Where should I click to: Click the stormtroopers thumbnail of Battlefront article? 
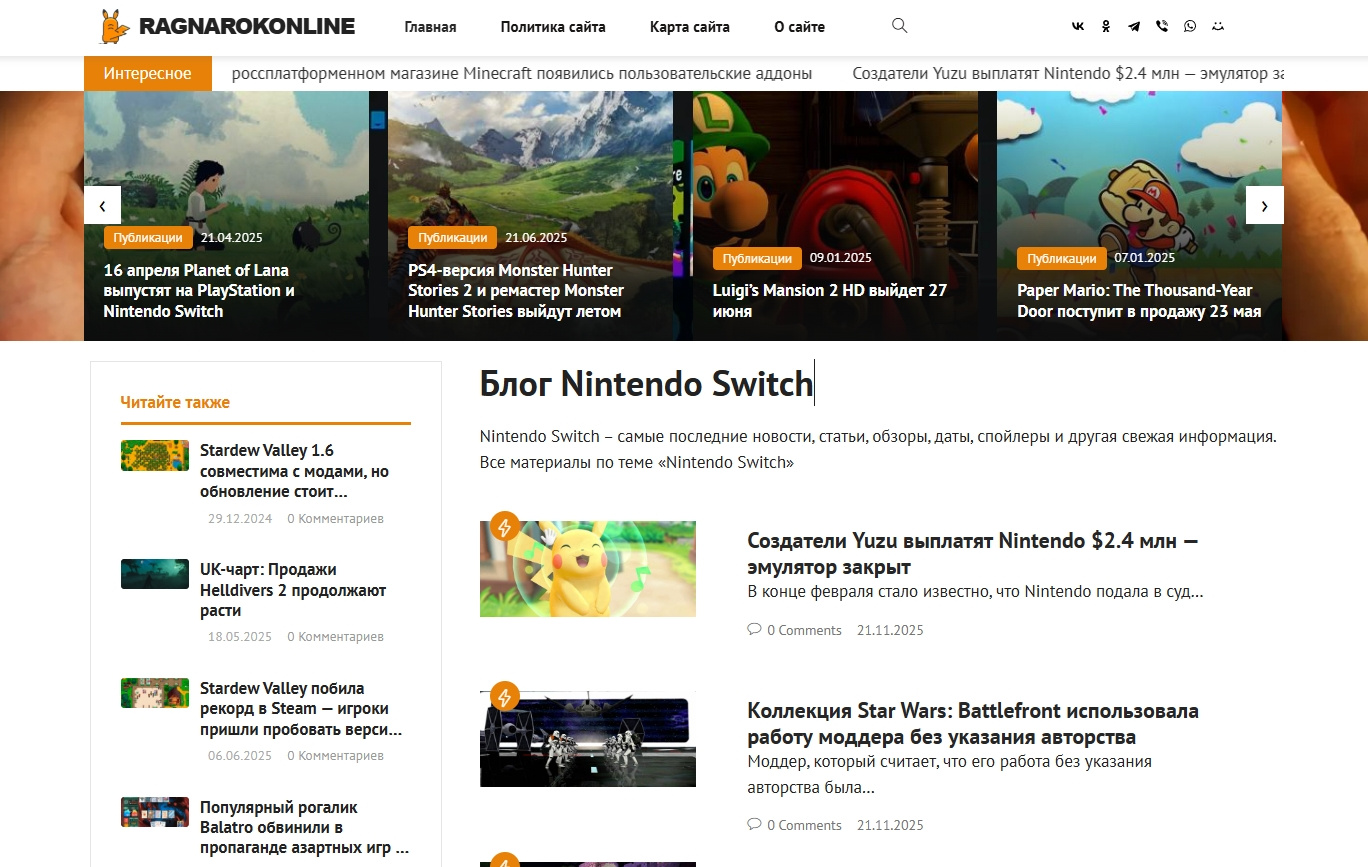[x=588, y=739]
